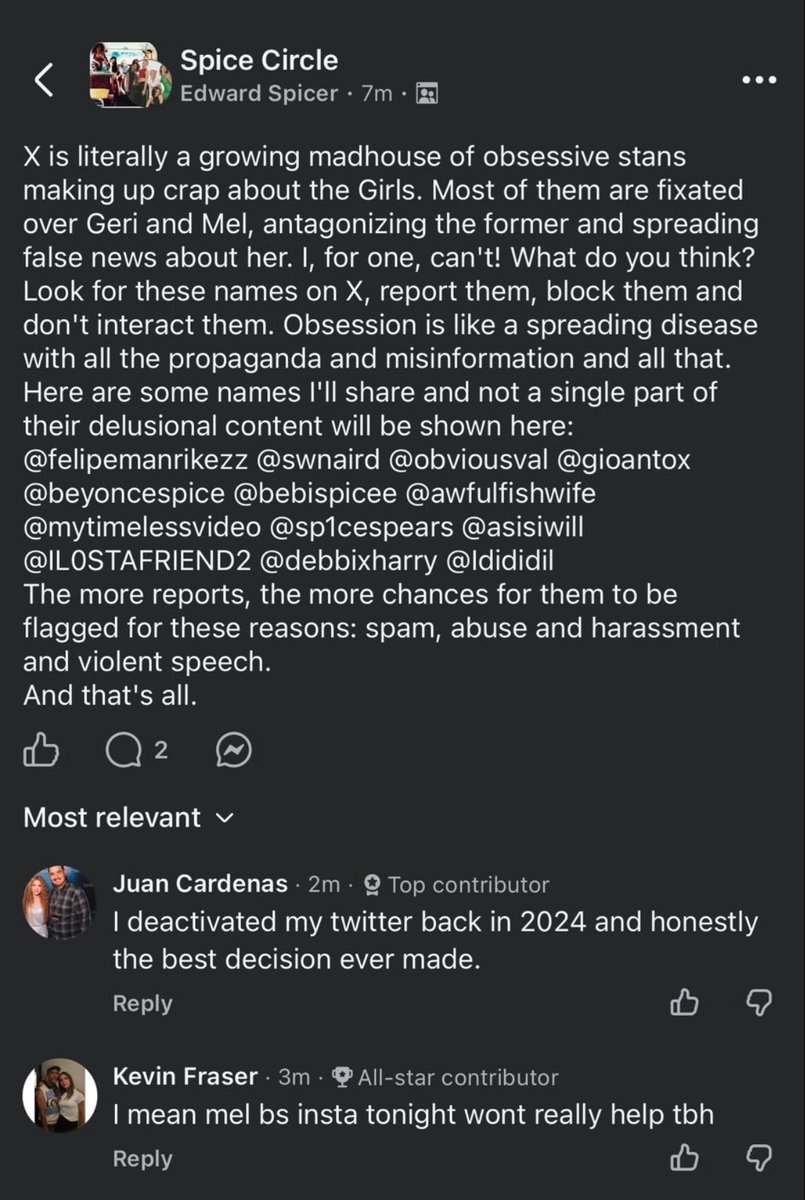This screenshot has height=1200, width=805.
Task: Downvote Kevin Fraser's comment
Action: (x=759, y=1158)
